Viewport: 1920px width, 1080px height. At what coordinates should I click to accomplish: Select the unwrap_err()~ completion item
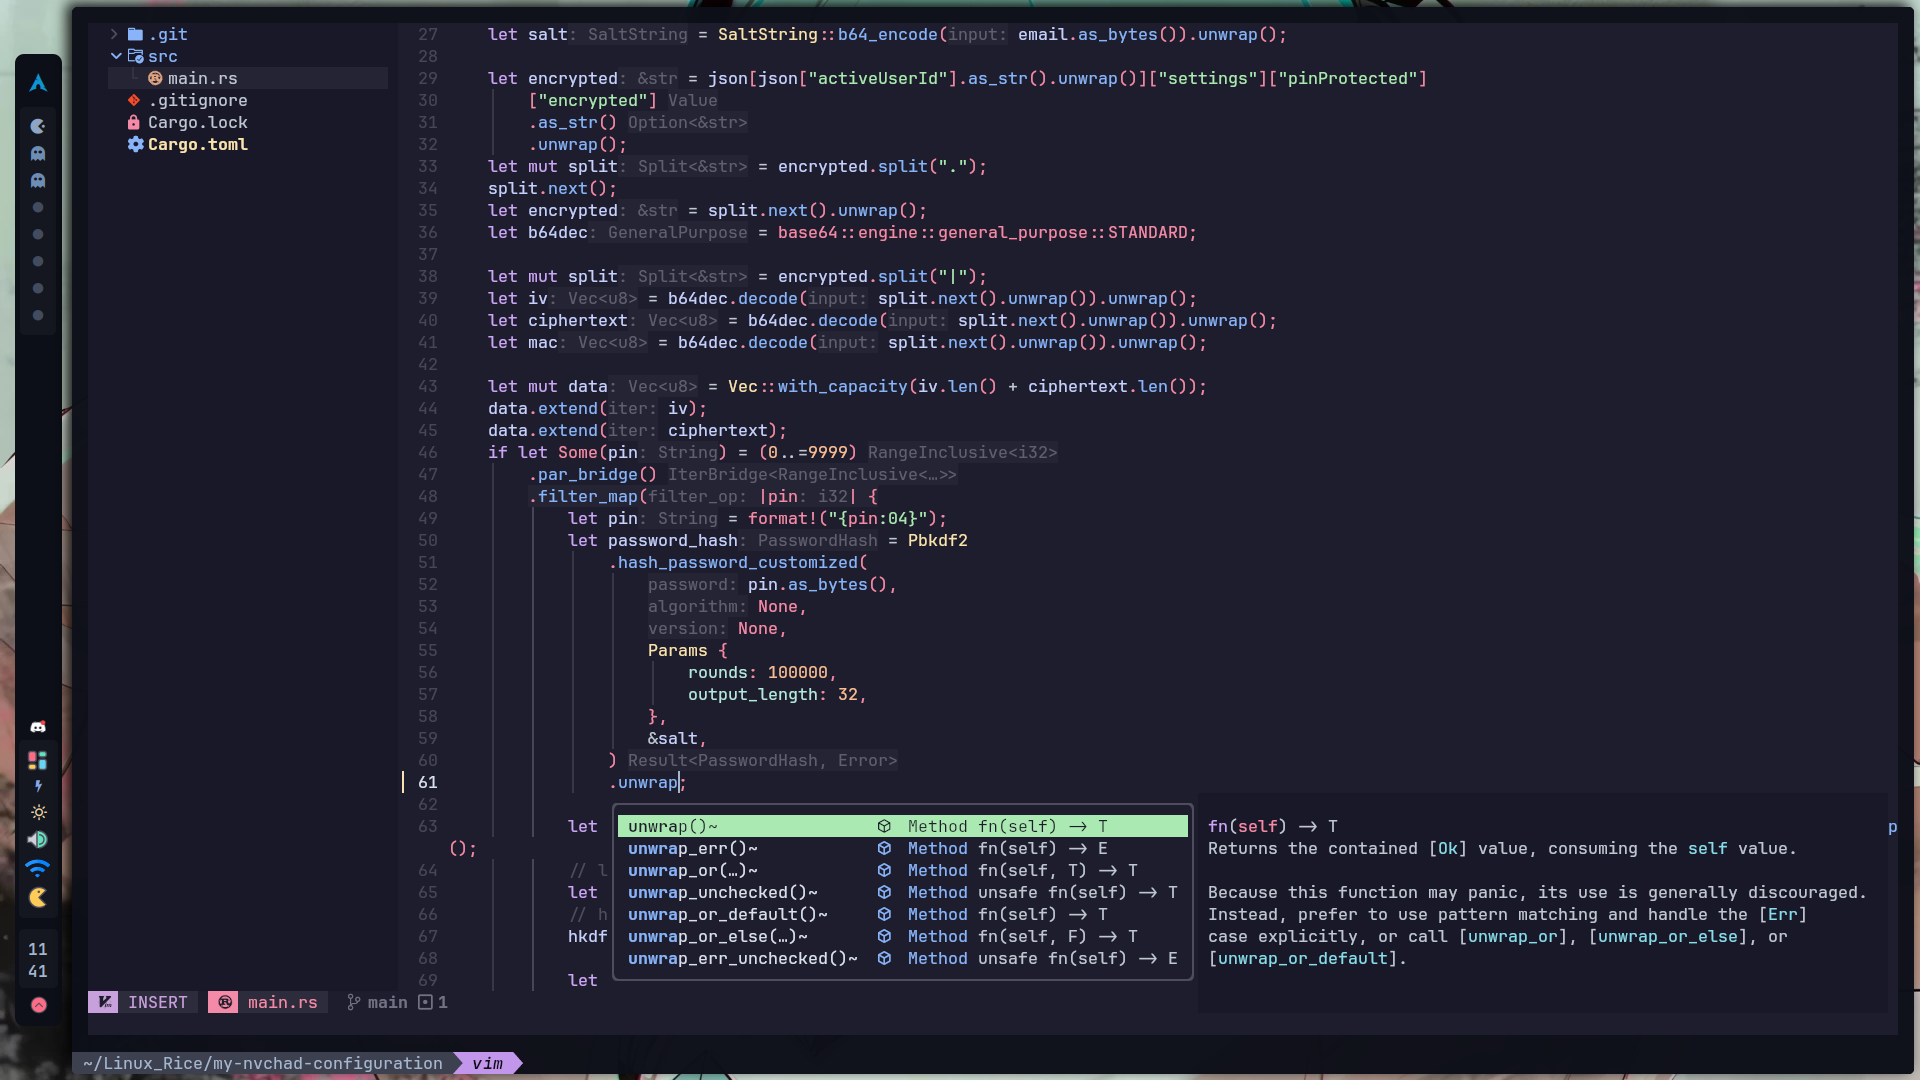click(902, 848)
